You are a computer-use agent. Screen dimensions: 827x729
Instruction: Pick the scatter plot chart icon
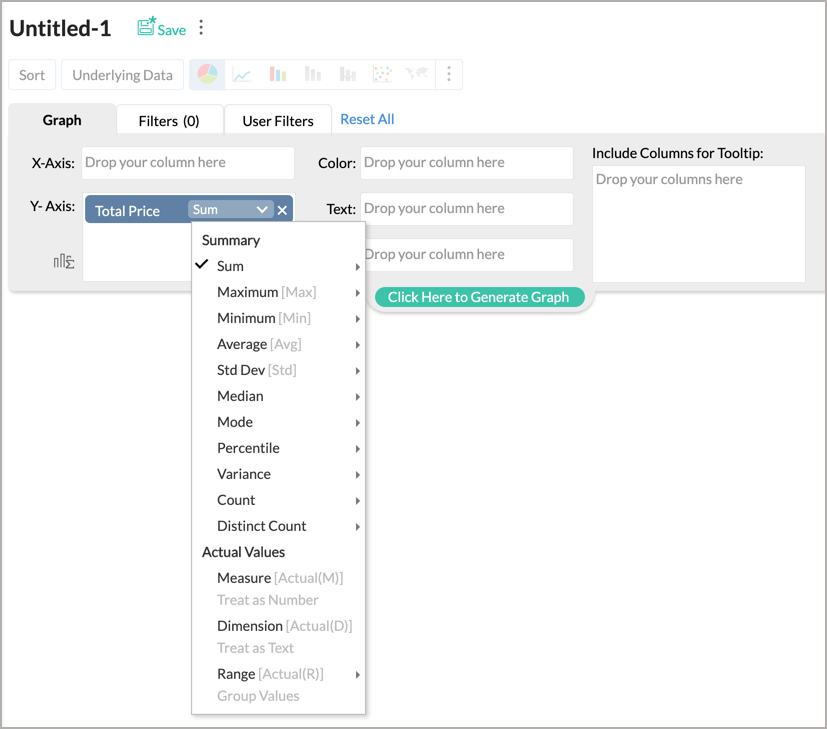pyautogui.click(x=381, y=74)
